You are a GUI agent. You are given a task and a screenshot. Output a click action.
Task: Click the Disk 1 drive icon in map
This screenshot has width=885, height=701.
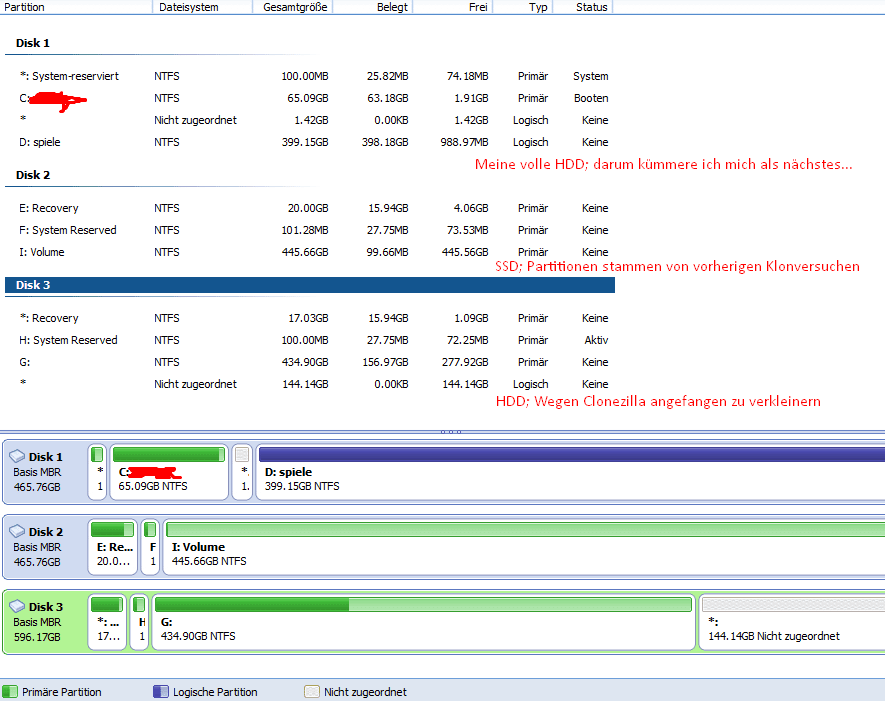click(17, 456)
